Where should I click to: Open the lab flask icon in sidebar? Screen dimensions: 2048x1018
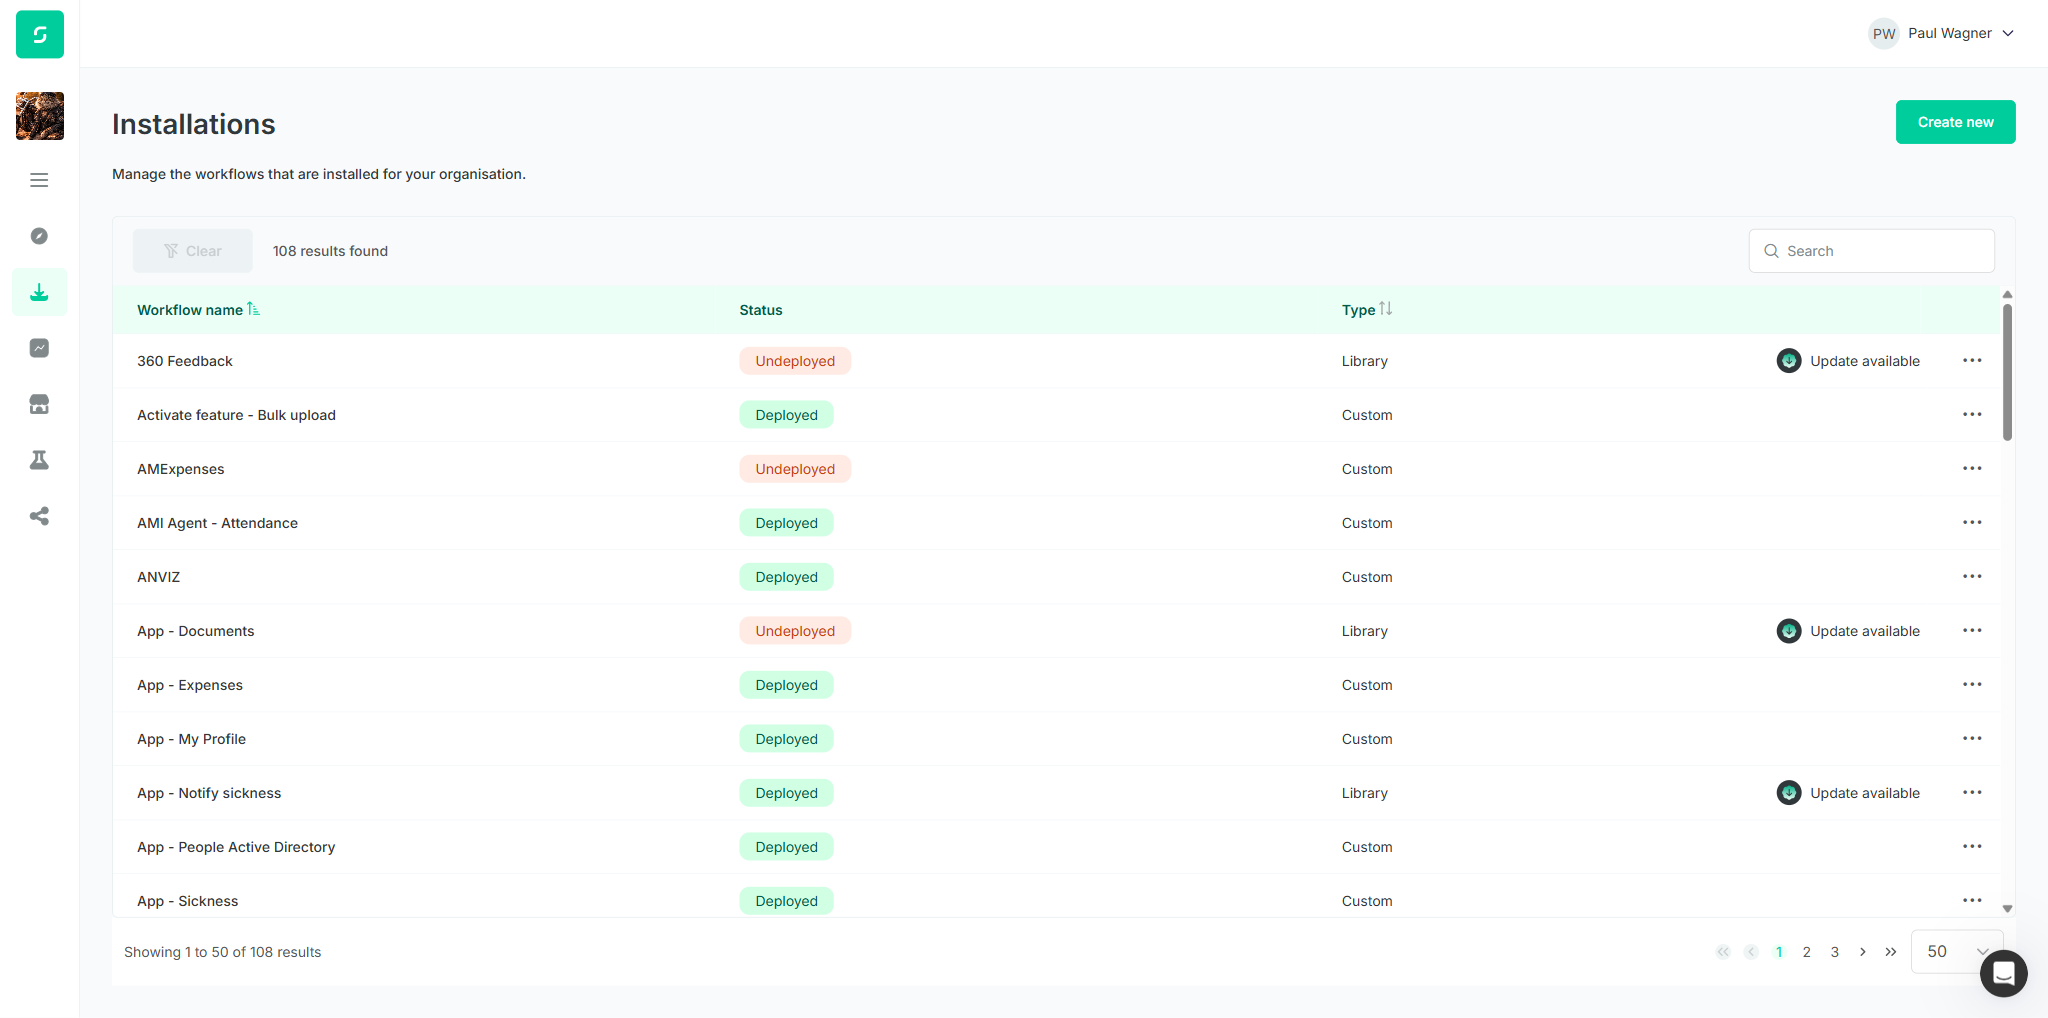(x=39, y=460)
